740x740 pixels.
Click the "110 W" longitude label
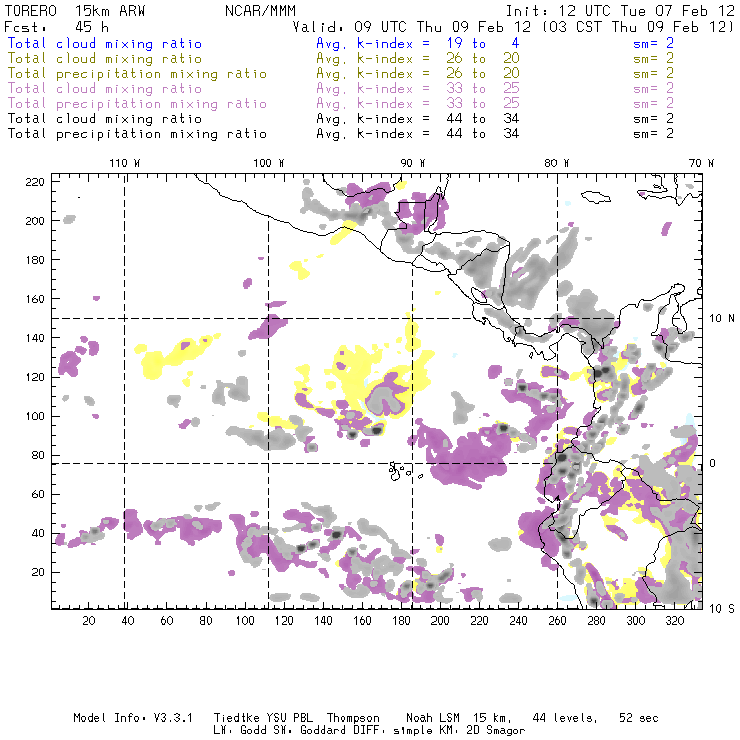pos(125,163)
